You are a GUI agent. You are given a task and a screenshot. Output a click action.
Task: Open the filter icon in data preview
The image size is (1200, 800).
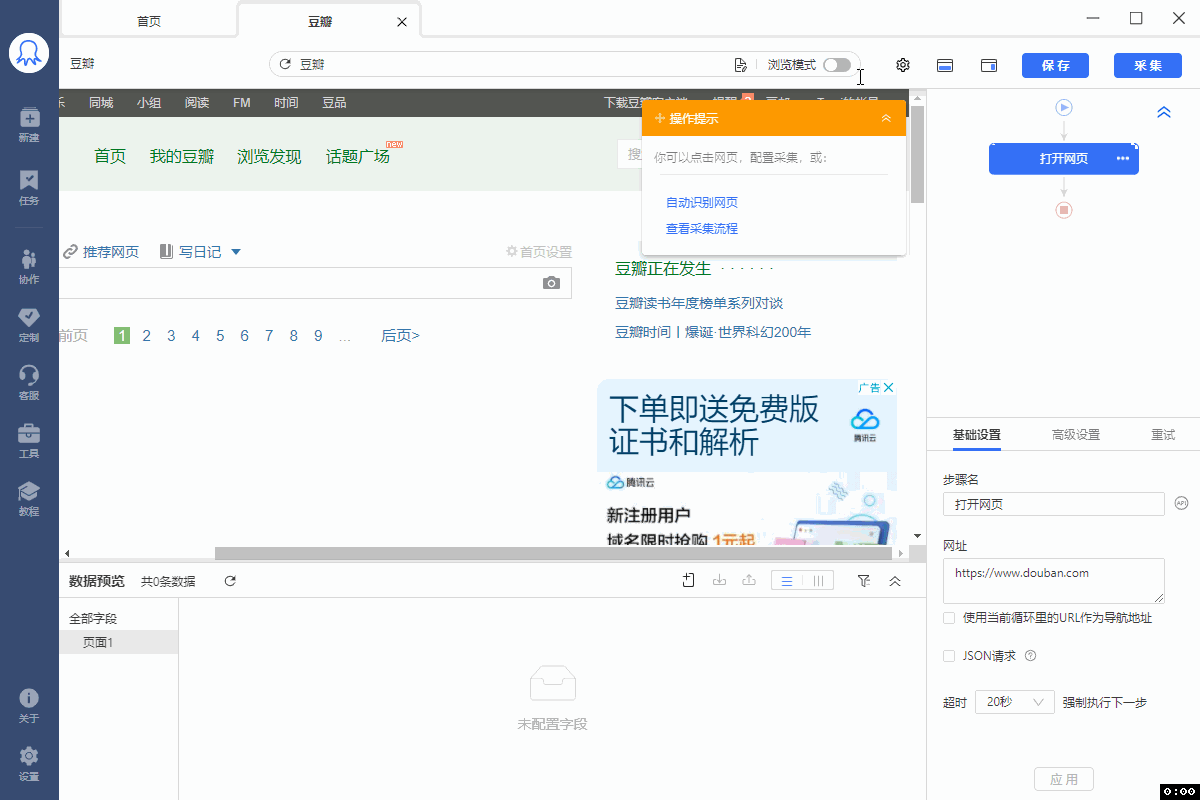pyautogui.click(x=864, y=580)
